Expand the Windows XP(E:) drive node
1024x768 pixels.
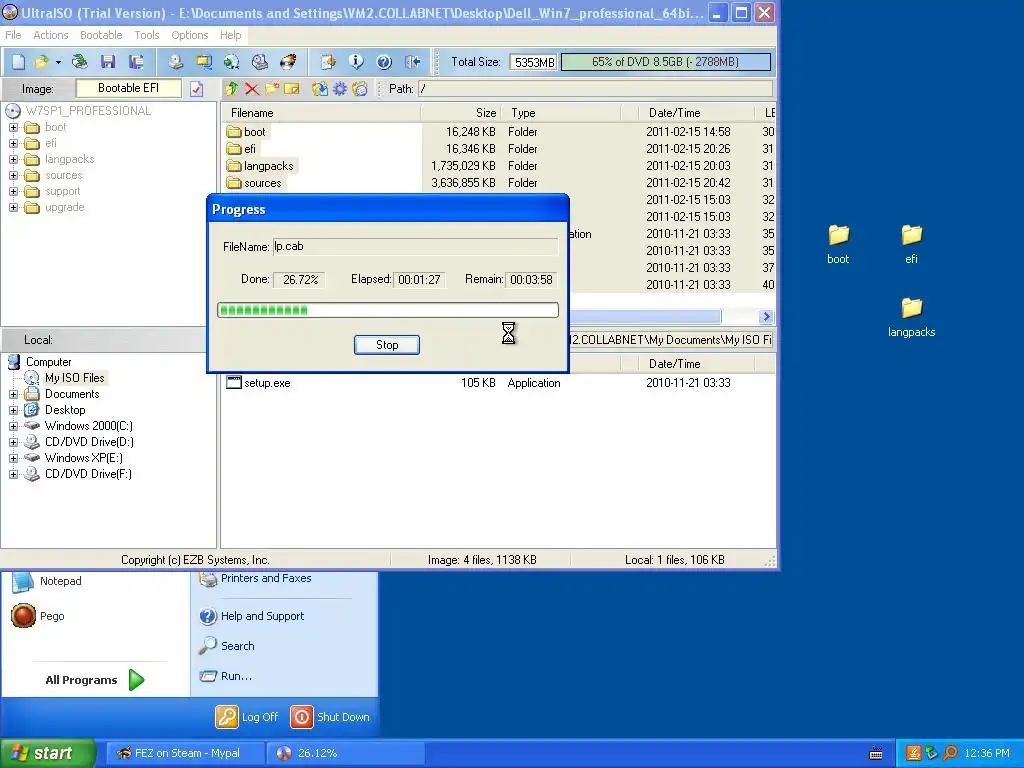click(14, 458)
